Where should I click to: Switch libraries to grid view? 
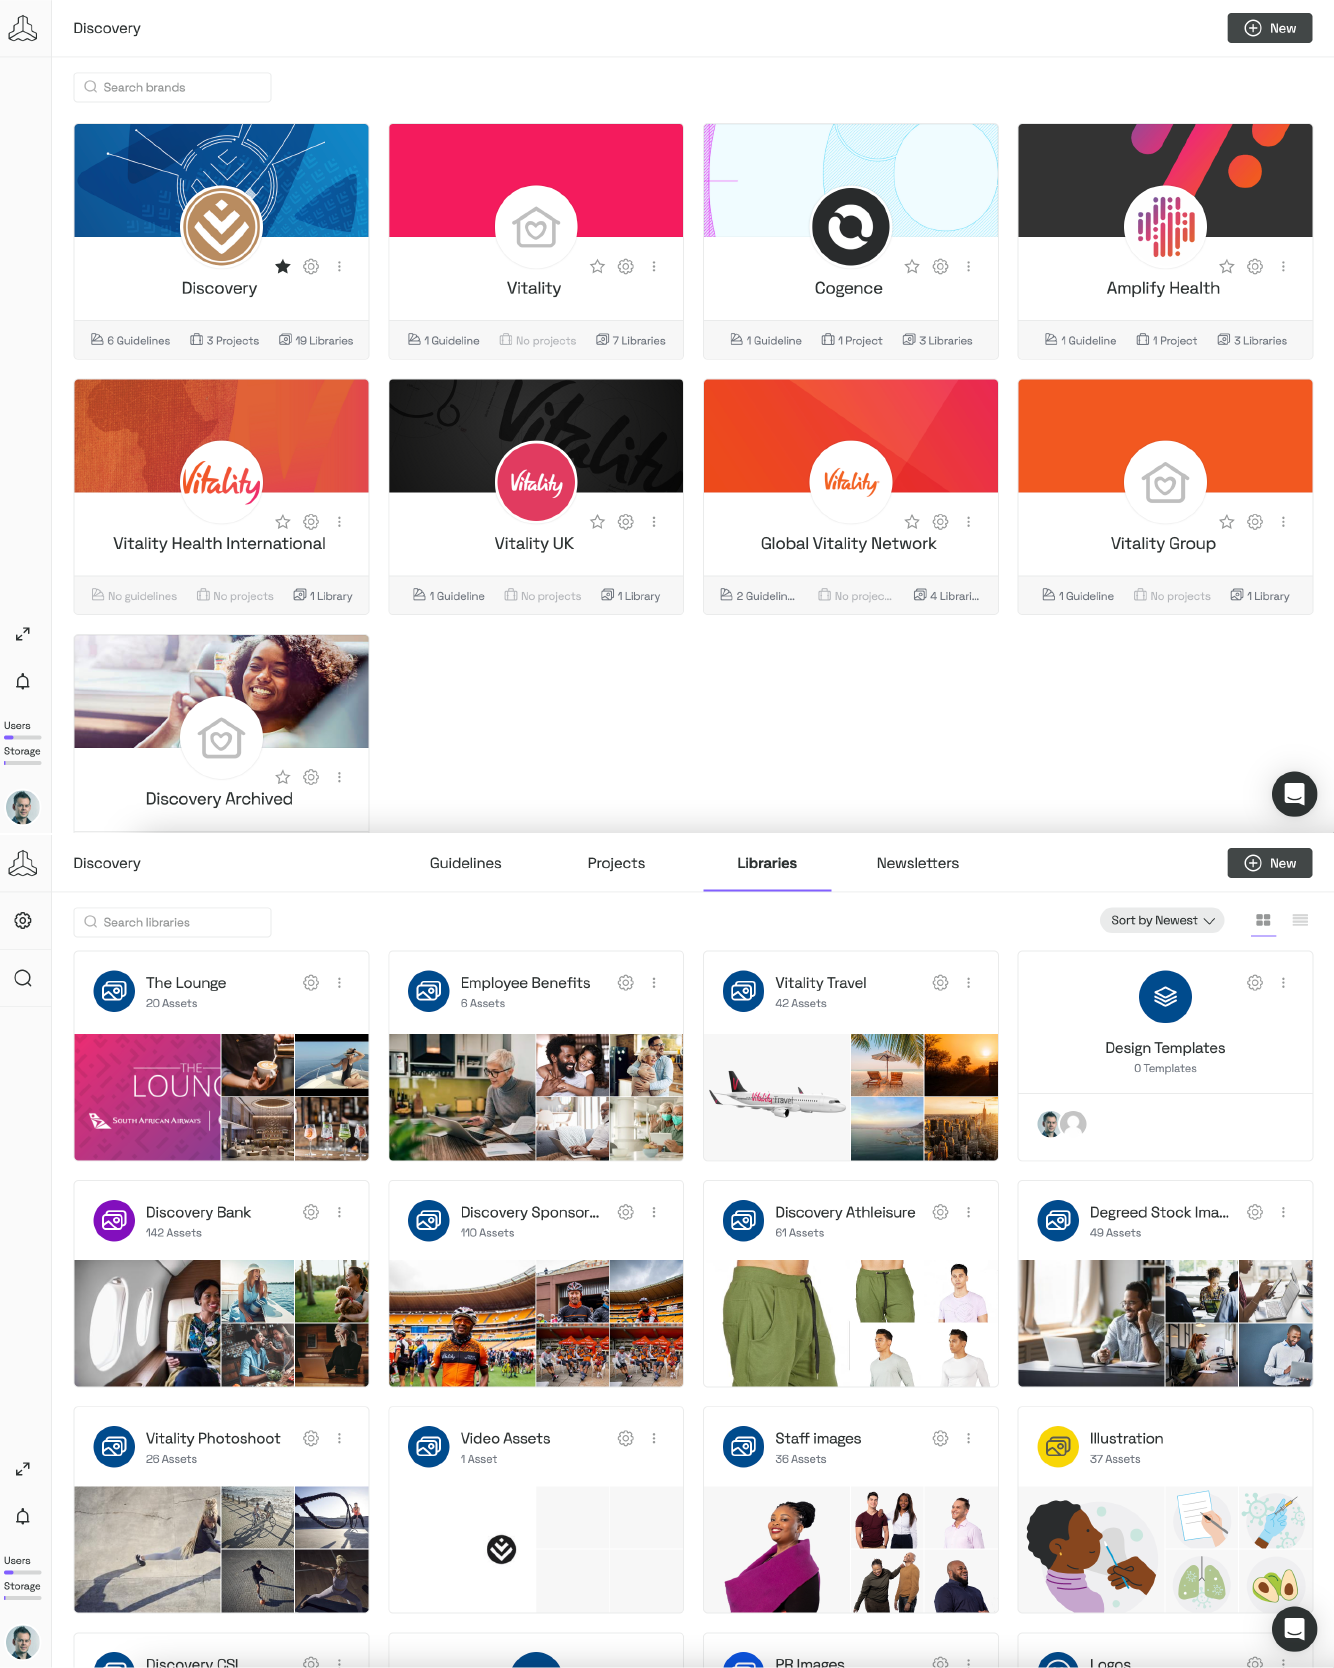1263,920
